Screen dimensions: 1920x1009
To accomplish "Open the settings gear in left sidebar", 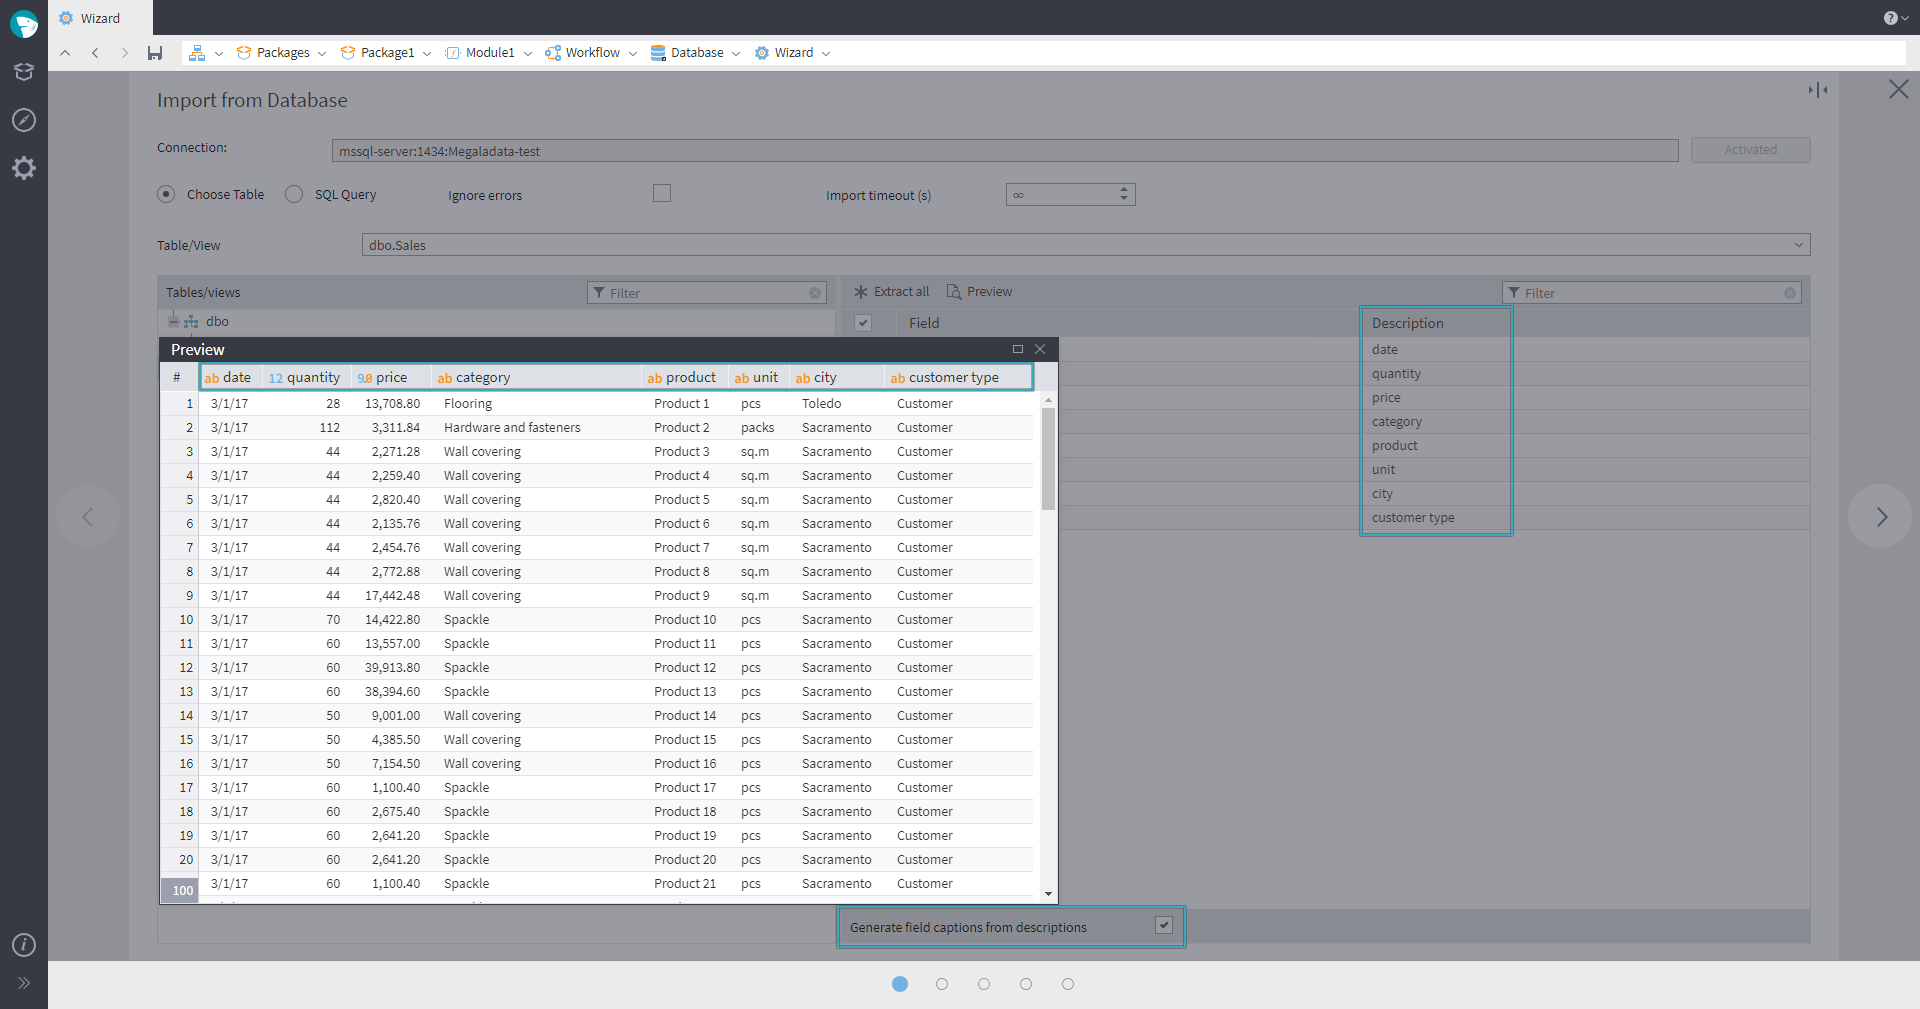I will pos(24,168).
